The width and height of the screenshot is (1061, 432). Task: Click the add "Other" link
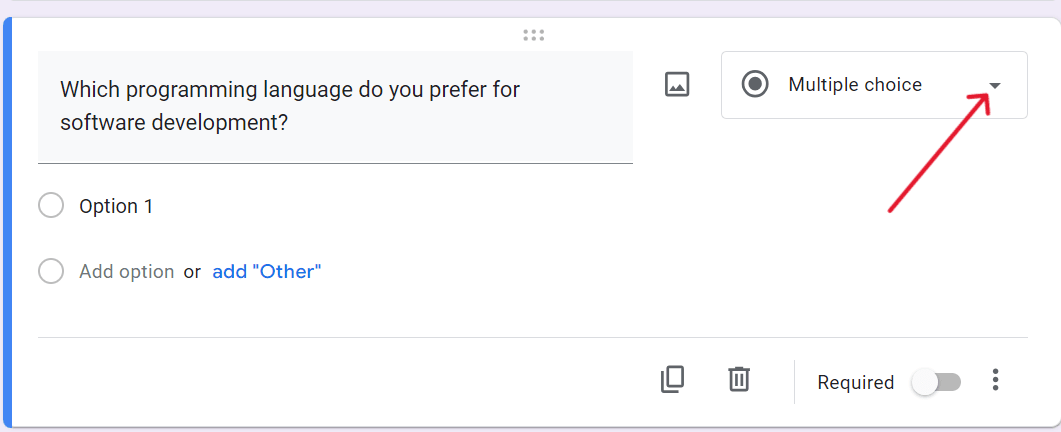tap(267, 271)
